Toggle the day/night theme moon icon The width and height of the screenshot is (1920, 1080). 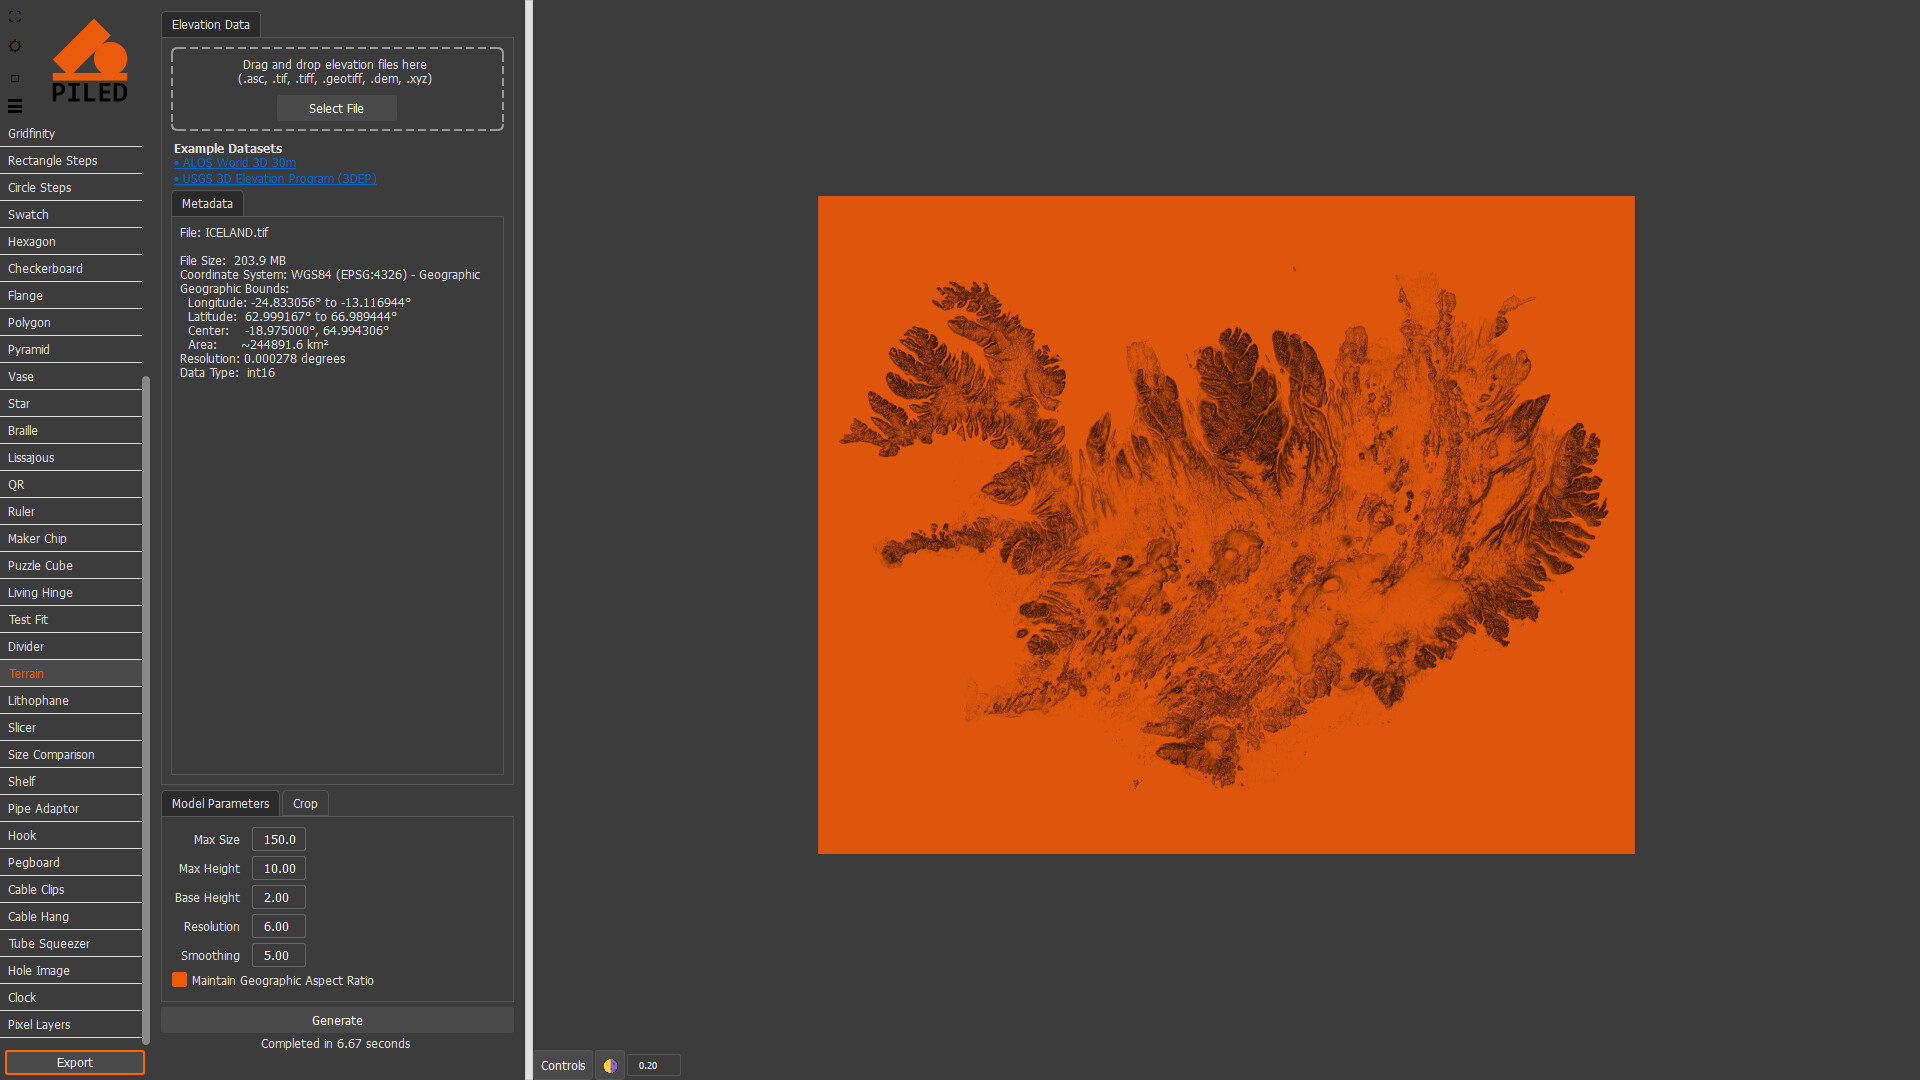tap(609, 1065)
